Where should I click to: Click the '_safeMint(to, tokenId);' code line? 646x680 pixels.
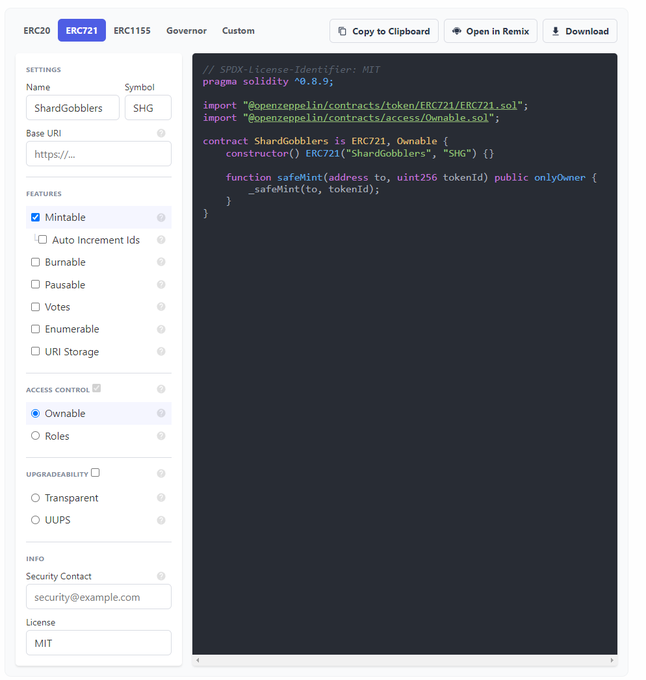(x=314, y=189)
